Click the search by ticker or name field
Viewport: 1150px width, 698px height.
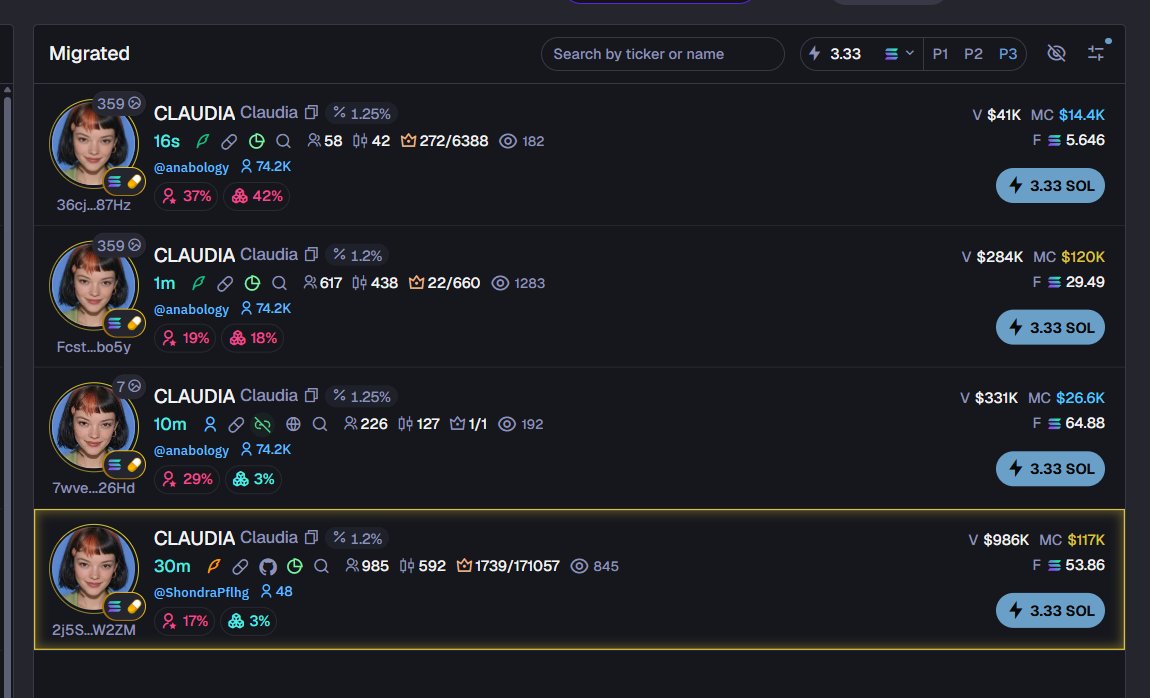[x=662, y=54]
